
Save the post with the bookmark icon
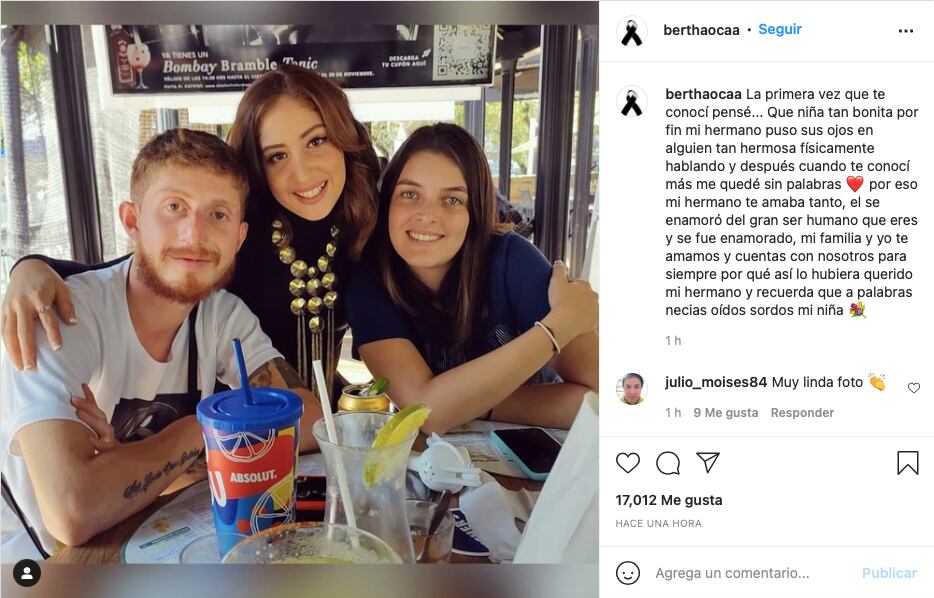click(x=908, y=463)
